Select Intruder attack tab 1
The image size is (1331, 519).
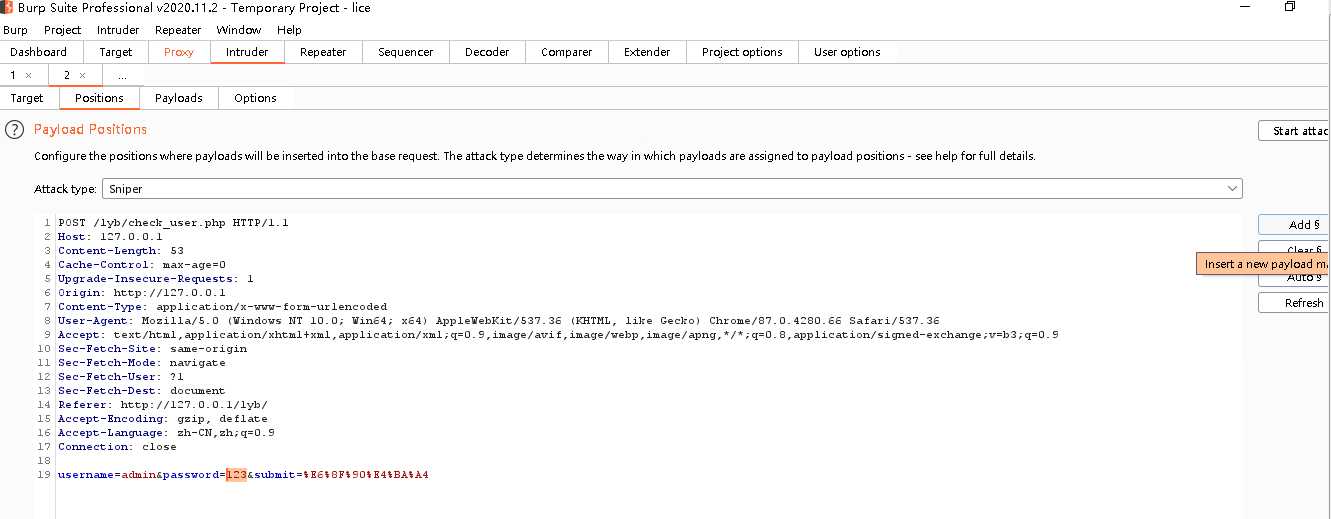tap(13, 76)
